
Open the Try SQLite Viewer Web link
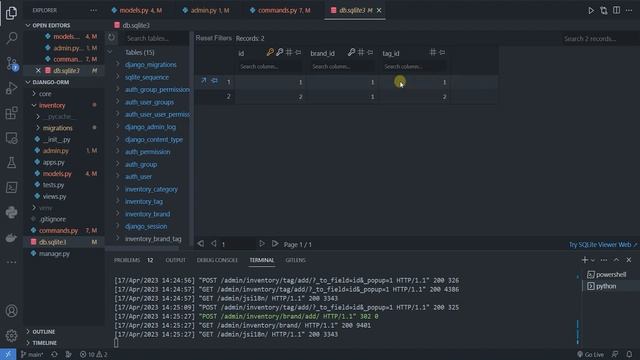click(x=603, y=244)
